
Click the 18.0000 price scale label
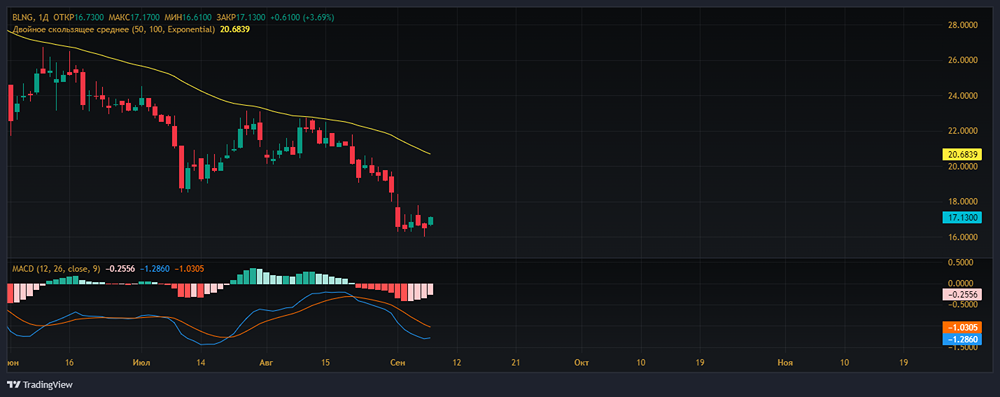[x=962, y=202]
